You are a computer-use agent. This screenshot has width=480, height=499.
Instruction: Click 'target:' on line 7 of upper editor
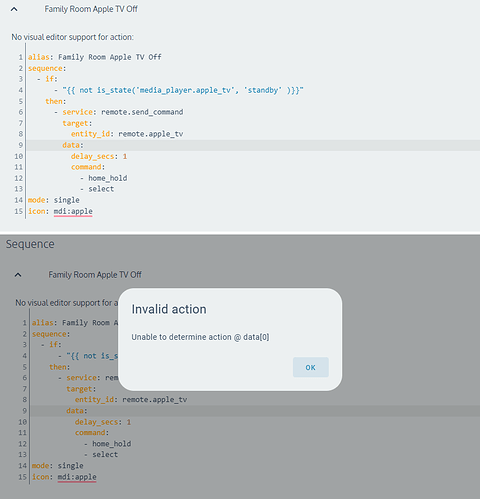coord(77,123)
